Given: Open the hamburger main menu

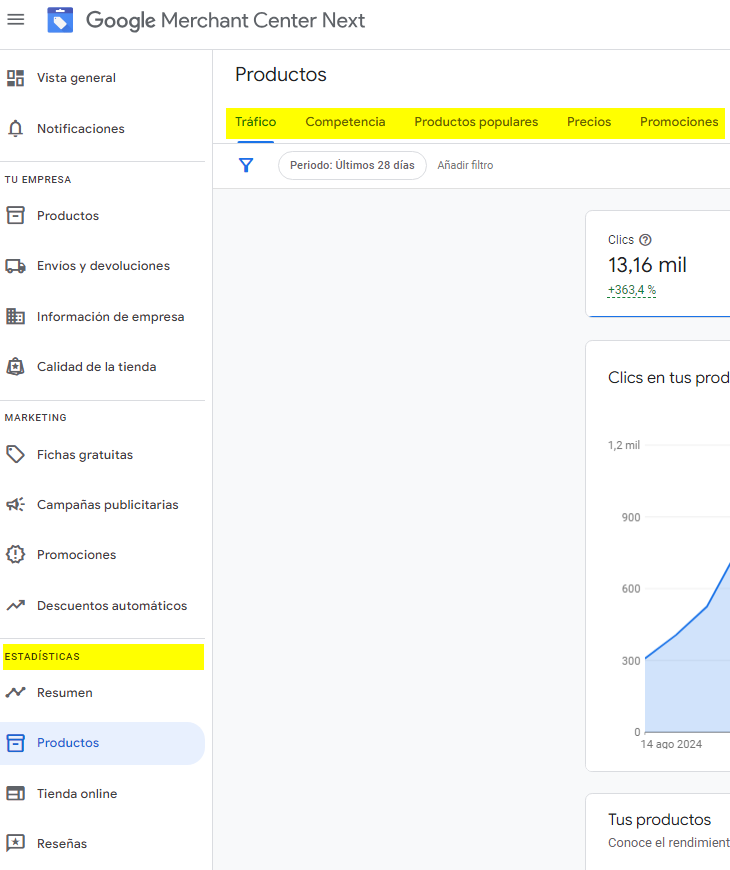Looking at the screenshot, I should [x=16, y=20].
